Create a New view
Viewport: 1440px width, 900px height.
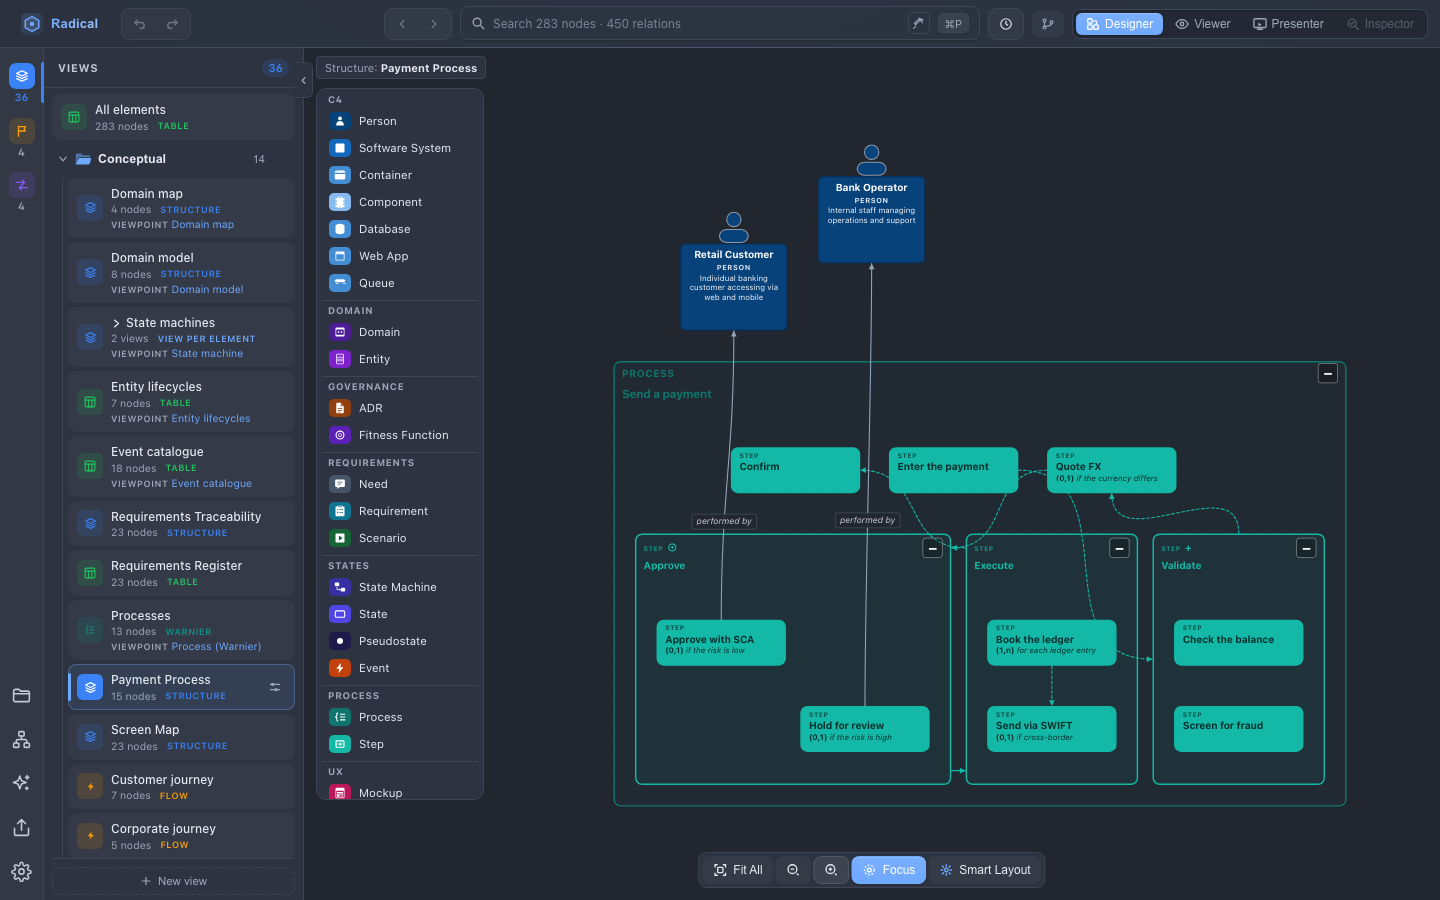coord(174,881)
